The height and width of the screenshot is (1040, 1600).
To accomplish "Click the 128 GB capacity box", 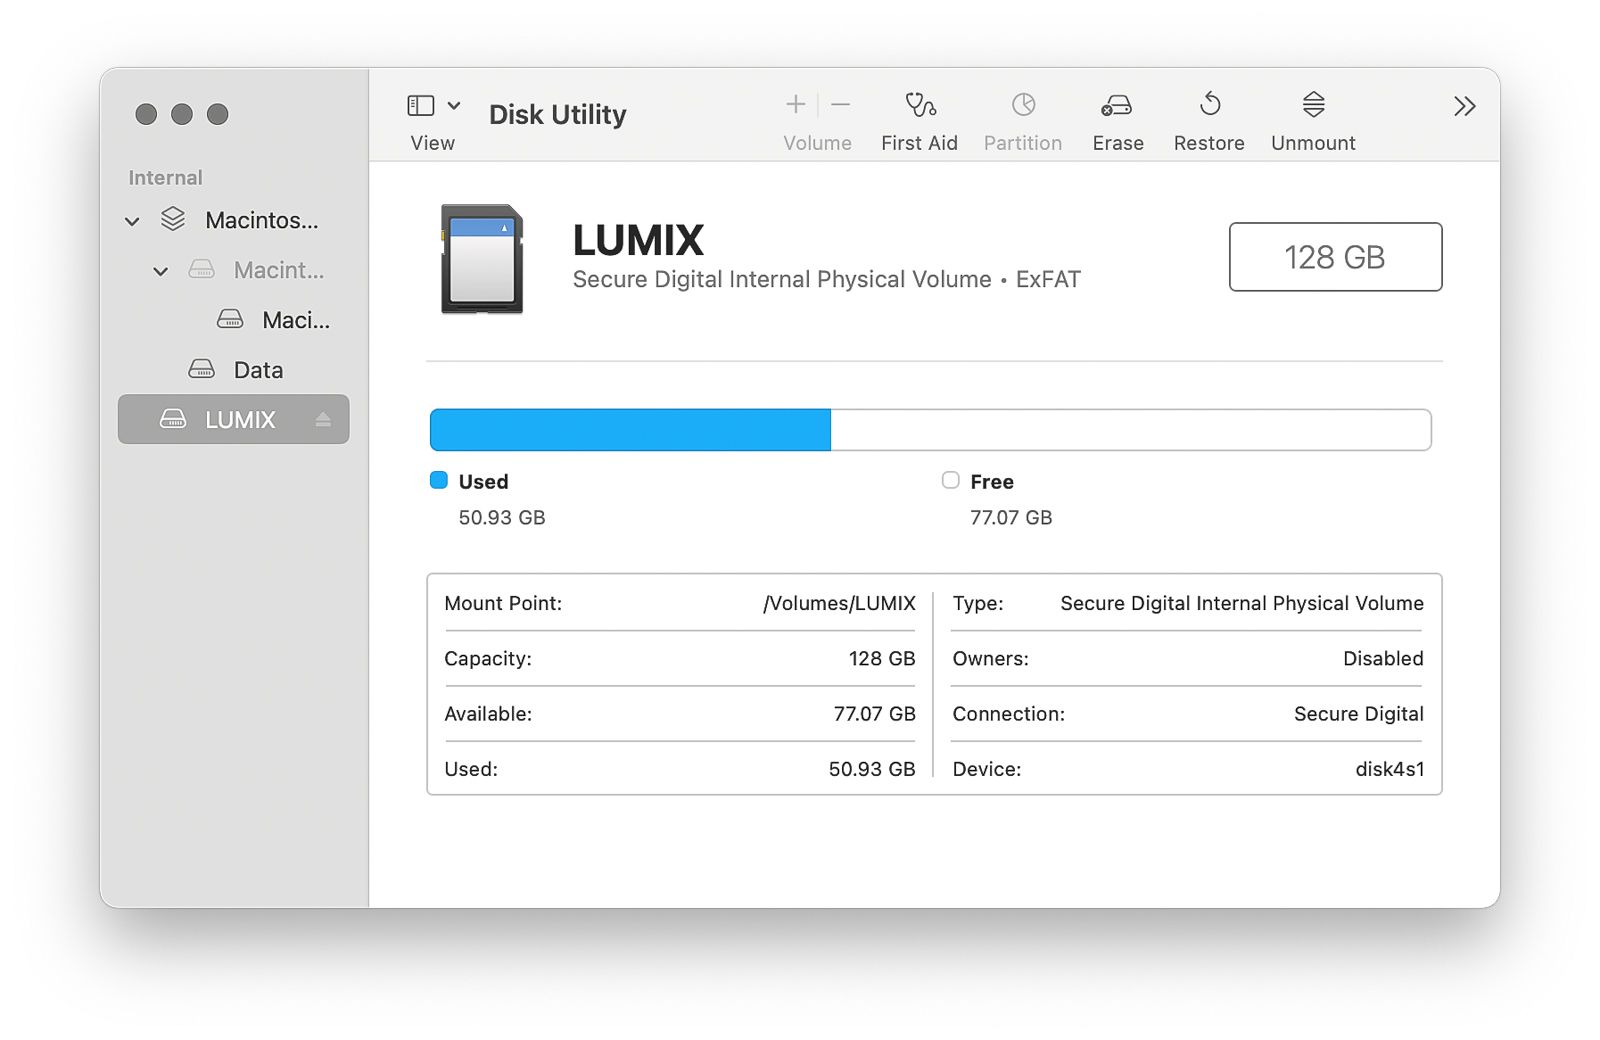I will (x=1334, y=257).
